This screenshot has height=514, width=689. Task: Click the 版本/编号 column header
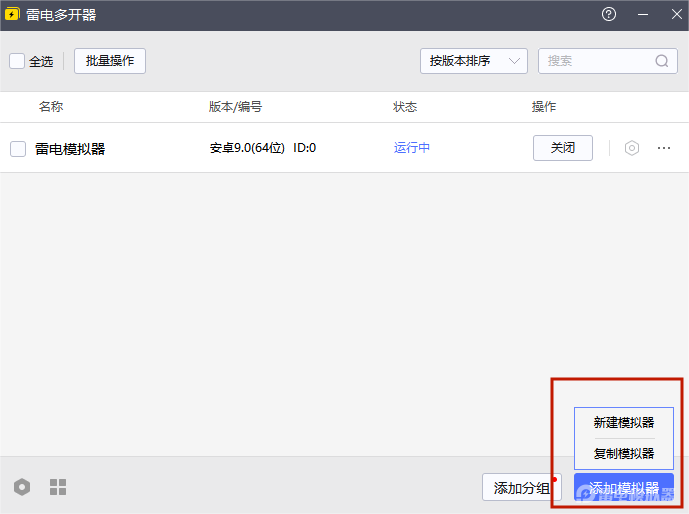point(236,107)
